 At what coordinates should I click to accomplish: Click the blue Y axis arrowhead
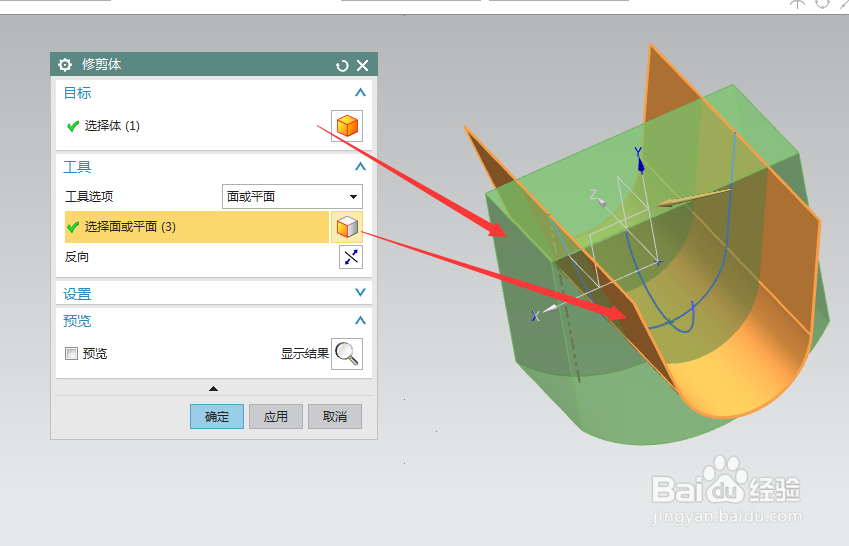(x=641, y=166)
